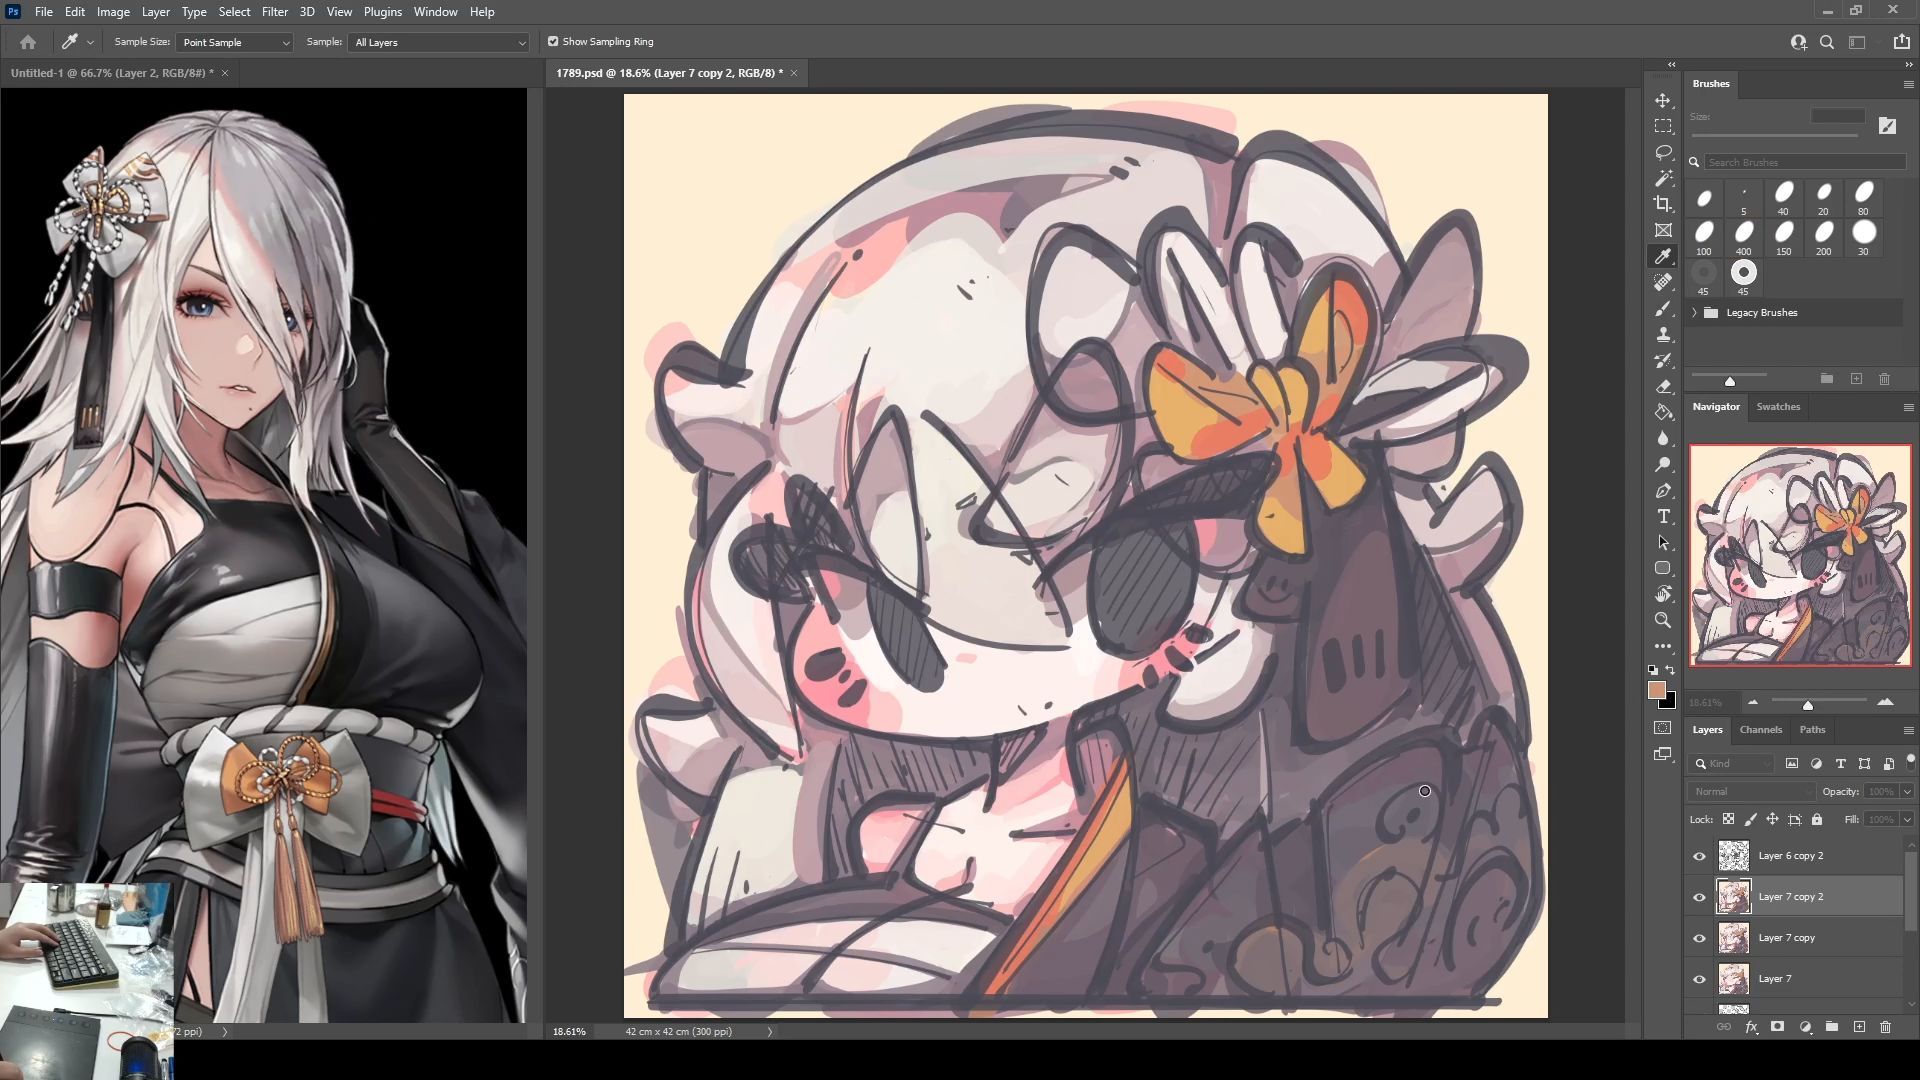Open the Filter menu
1920x1080 pixels.
point(274,12)
